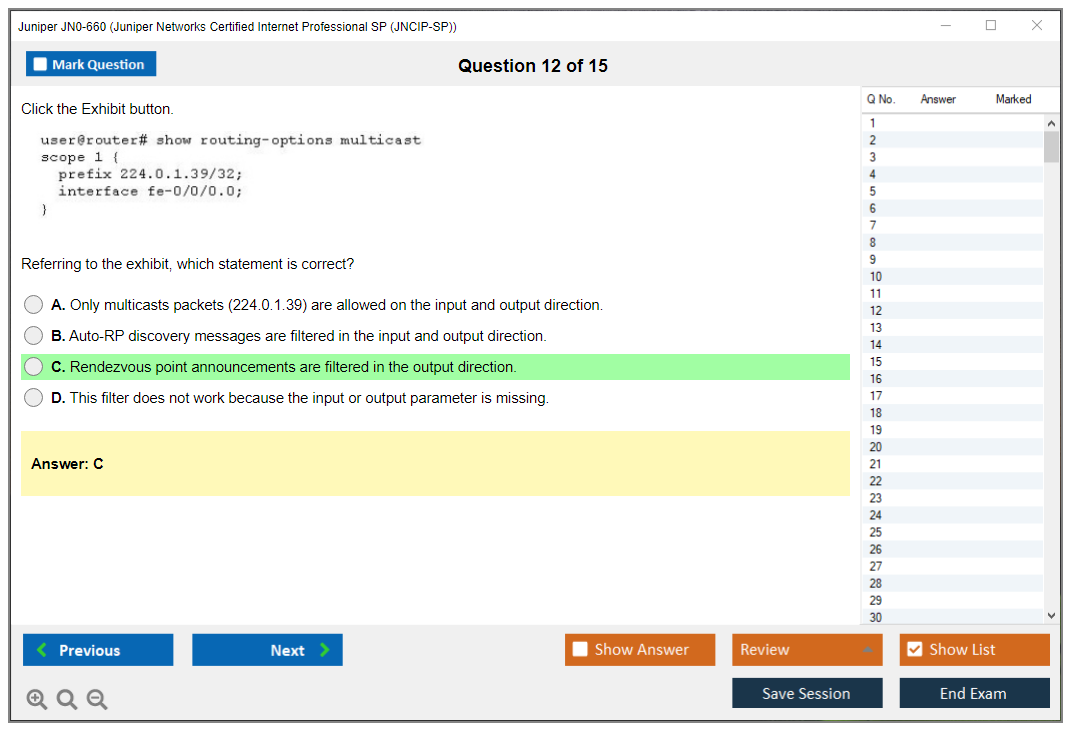The image size is (1075, 735).
Task: Open the Review dropdown menu
Action: point(807,650)
